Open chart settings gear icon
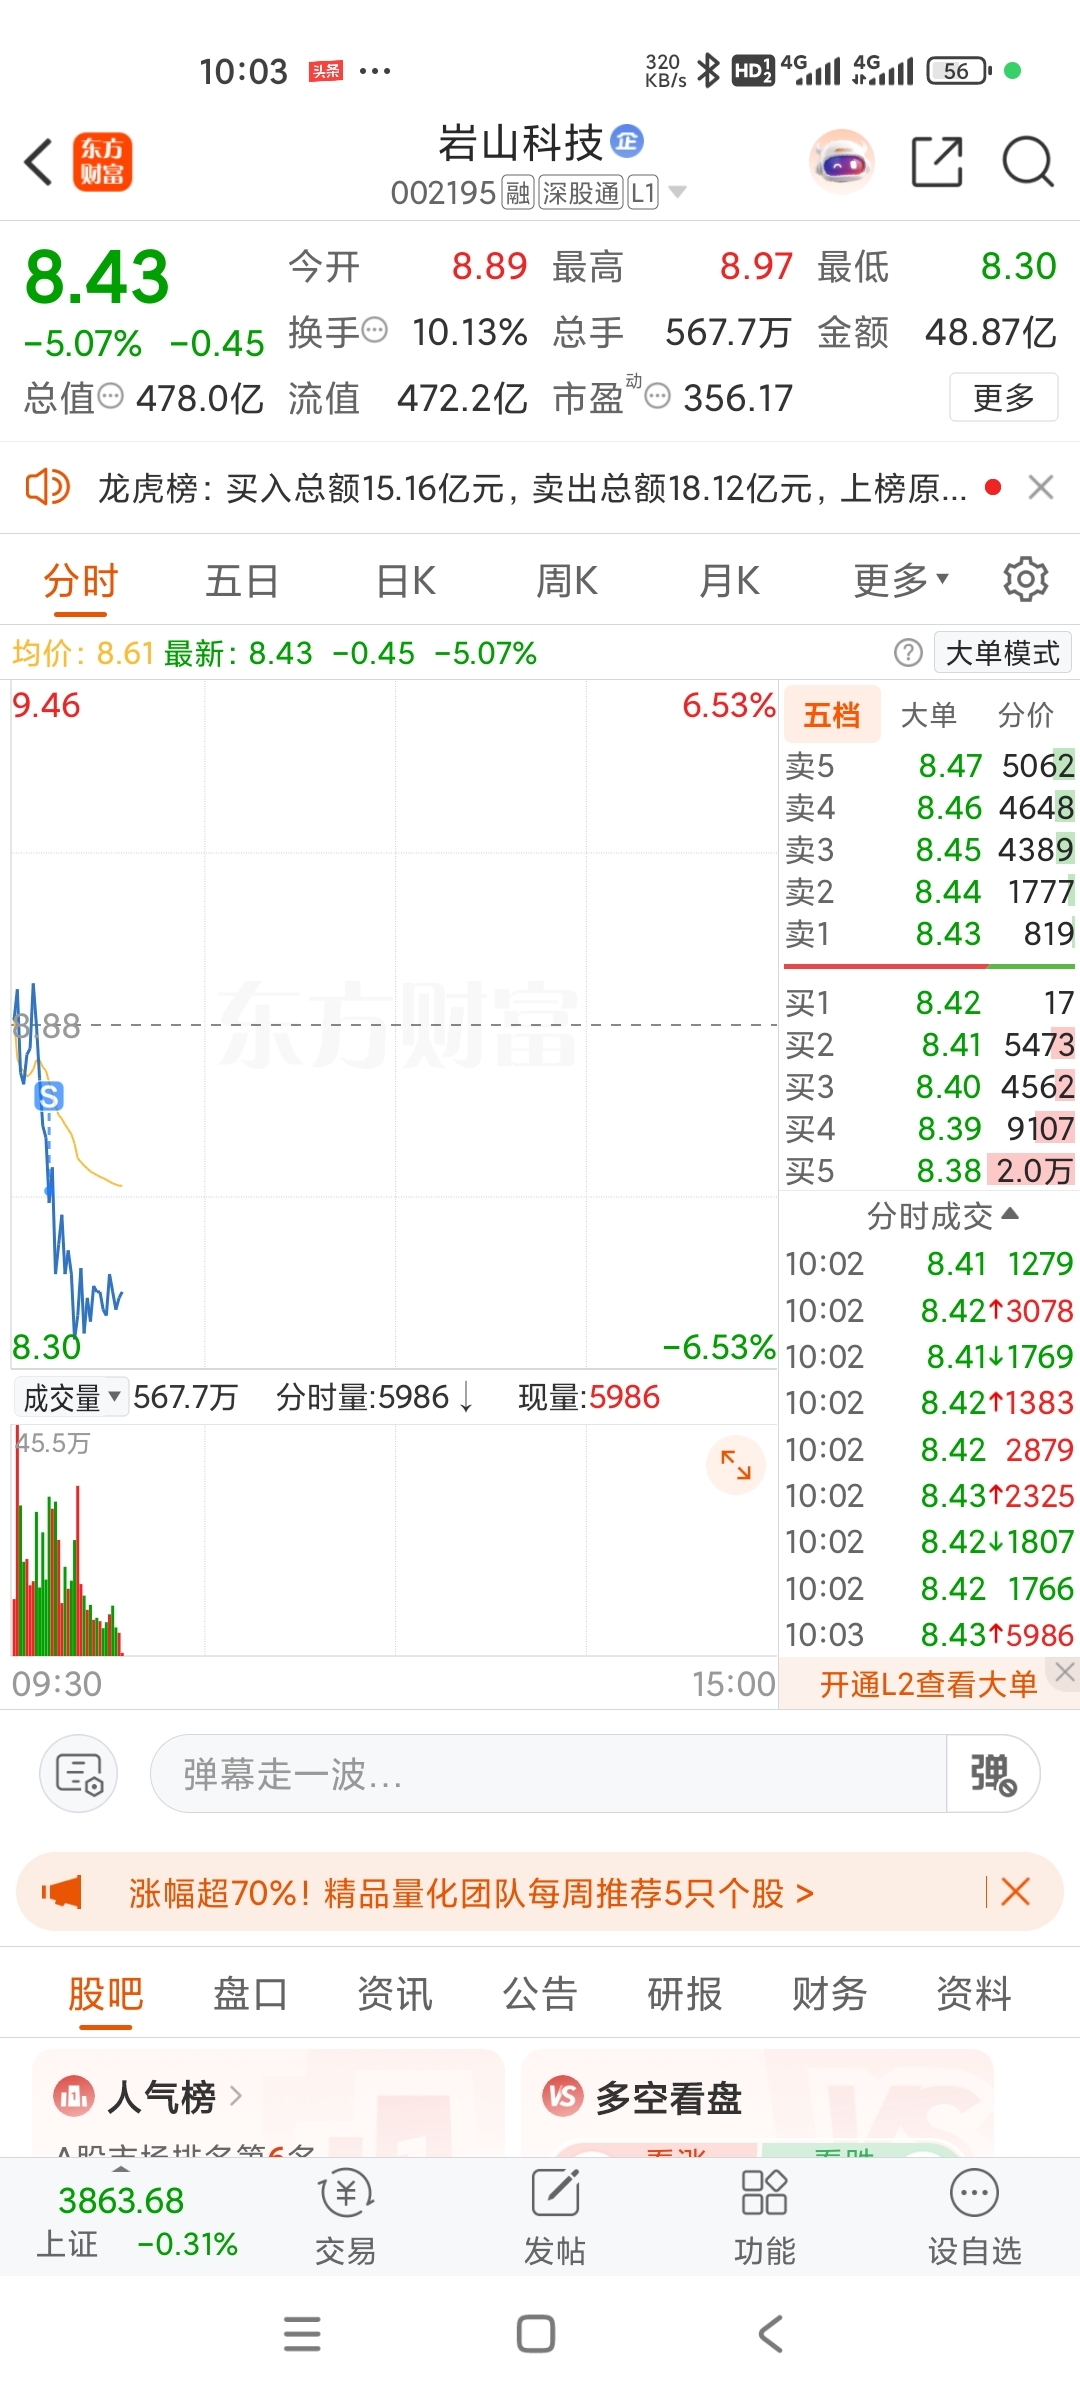Viewport: 1080px width, 2400px height. [x=1026, y=579]
